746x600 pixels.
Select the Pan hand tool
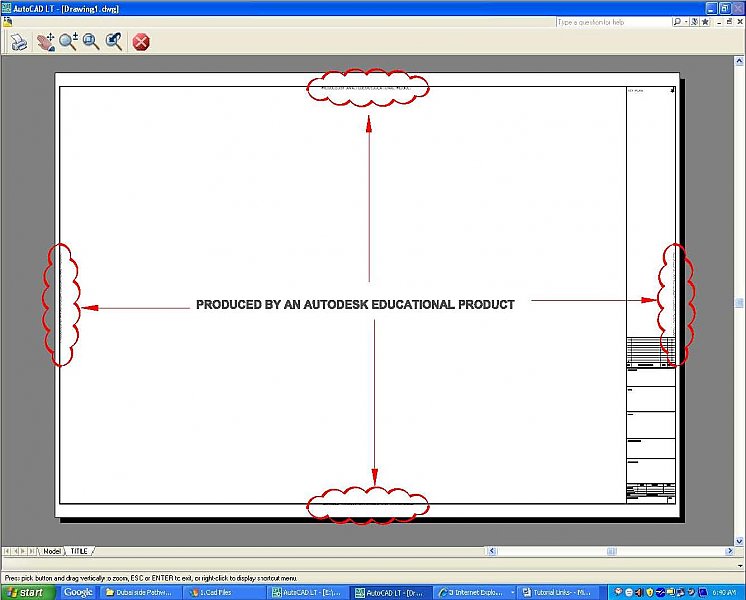(x=45, y=41)
